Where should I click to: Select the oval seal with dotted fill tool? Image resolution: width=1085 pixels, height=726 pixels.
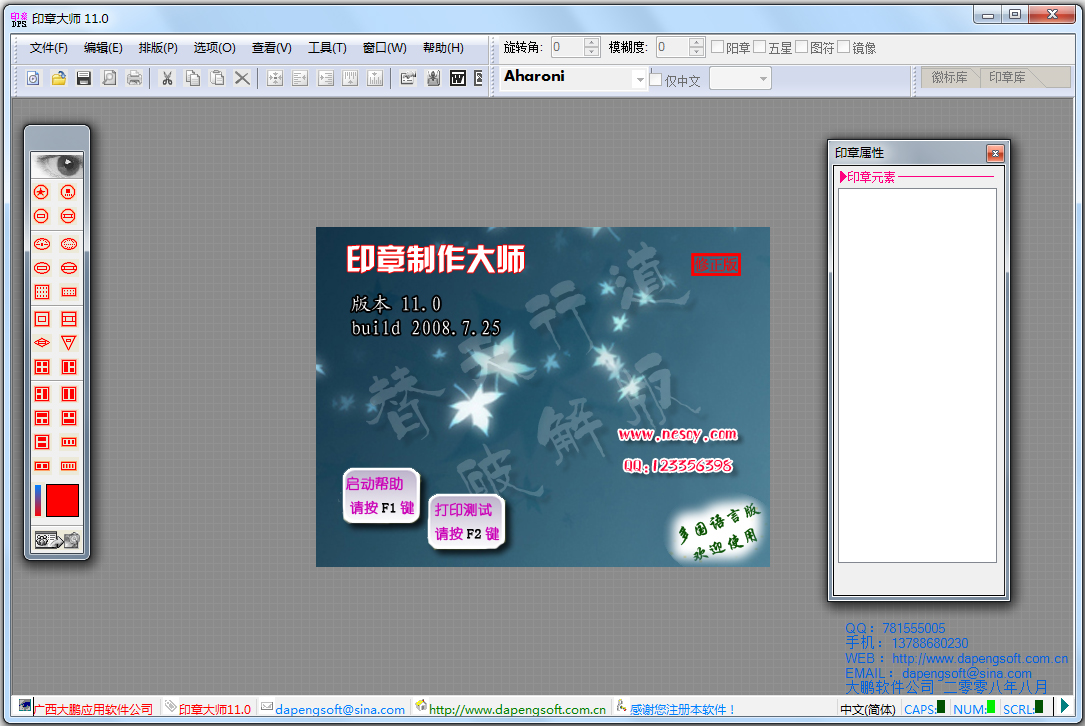[x=69, y=244]
